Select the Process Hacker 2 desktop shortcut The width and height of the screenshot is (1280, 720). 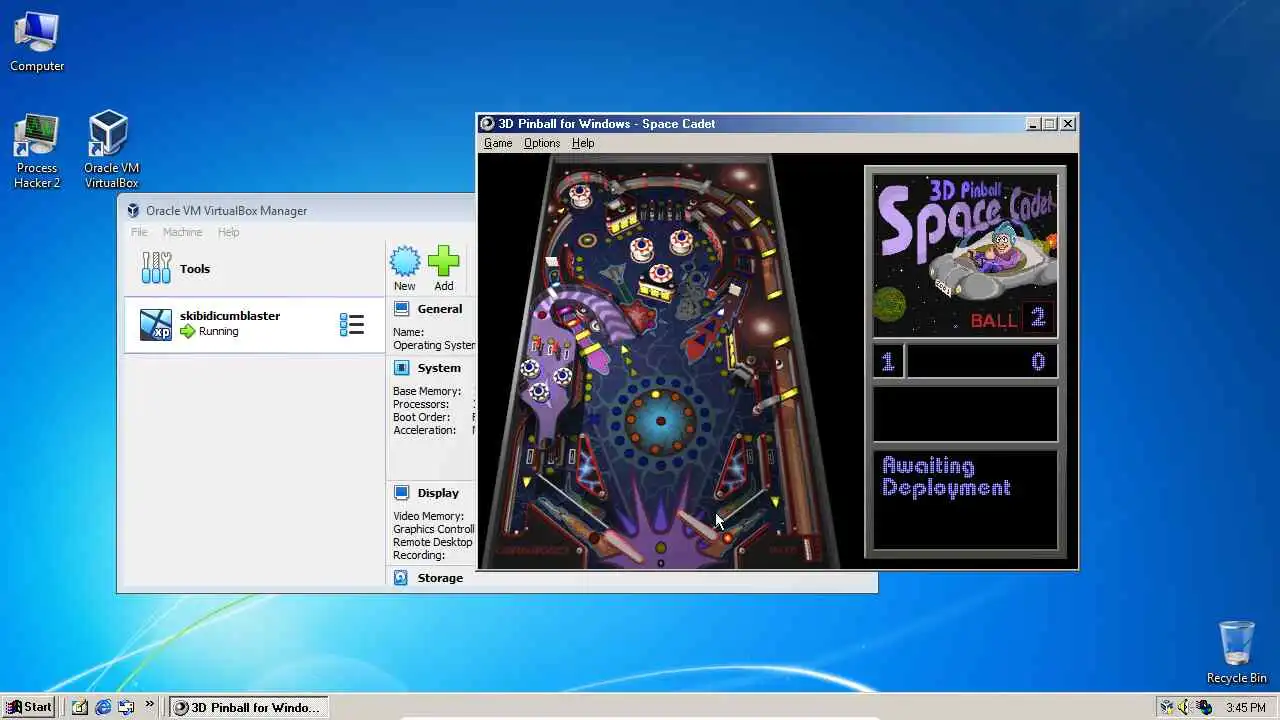(37, 151)
